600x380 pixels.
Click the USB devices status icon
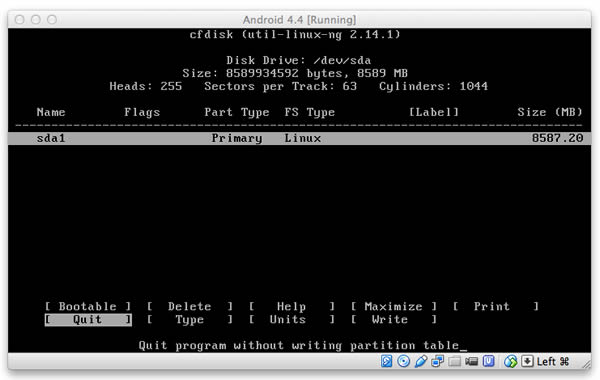(x=421, y=361)
